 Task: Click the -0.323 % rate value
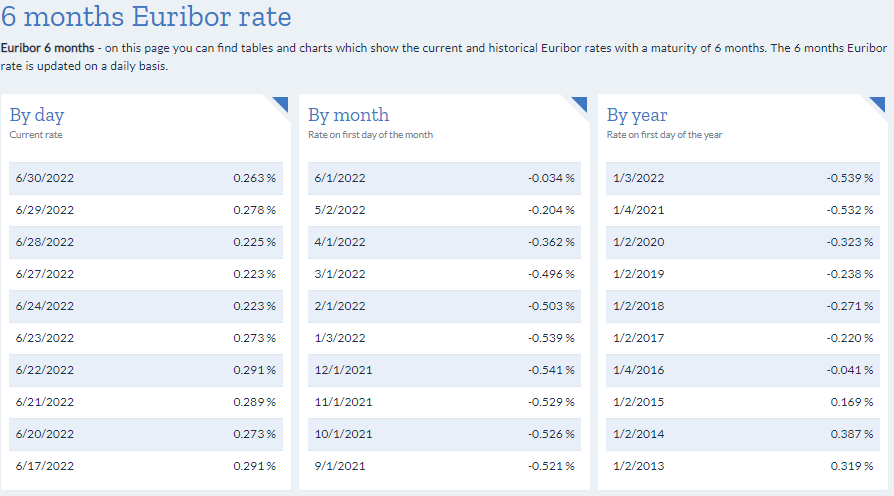click(x=850, y=242)
